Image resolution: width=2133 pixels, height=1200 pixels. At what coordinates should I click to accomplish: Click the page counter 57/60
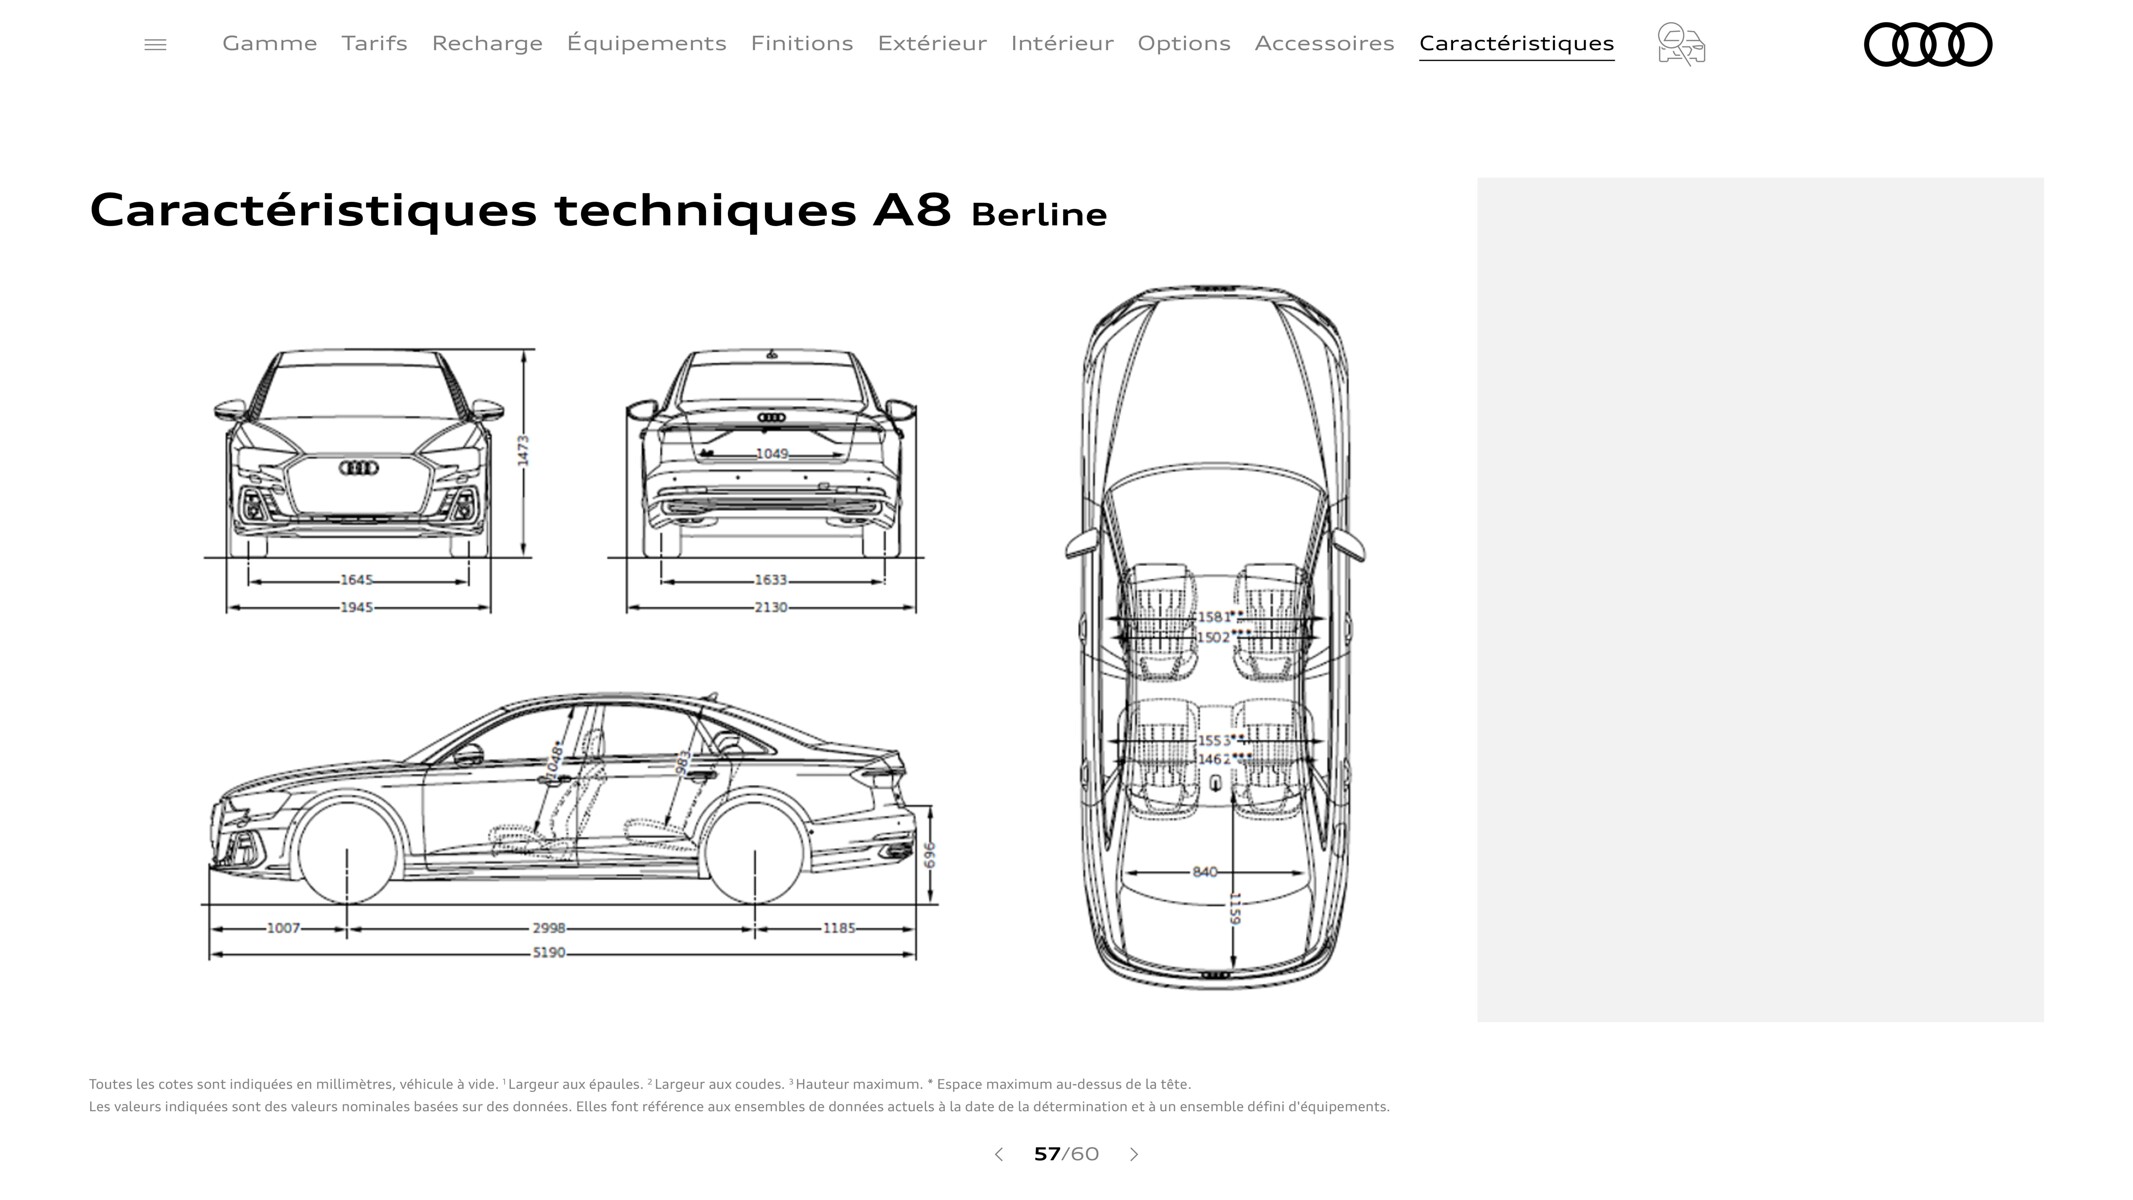1066,1154
